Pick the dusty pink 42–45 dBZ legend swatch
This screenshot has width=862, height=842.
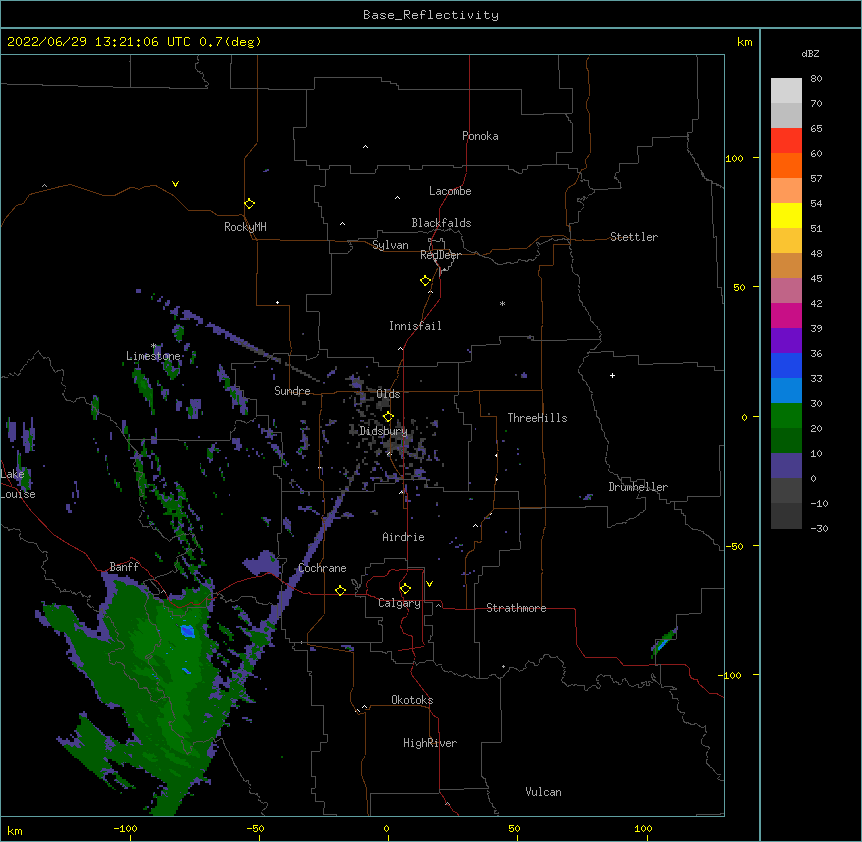coord(786,291)
